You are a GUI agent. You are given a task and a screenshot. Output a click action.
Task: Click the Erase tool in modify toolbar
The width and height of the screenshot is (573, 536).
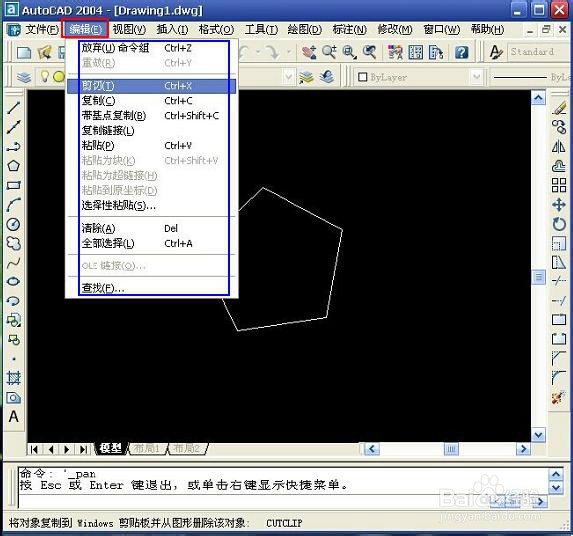[559, 108]
